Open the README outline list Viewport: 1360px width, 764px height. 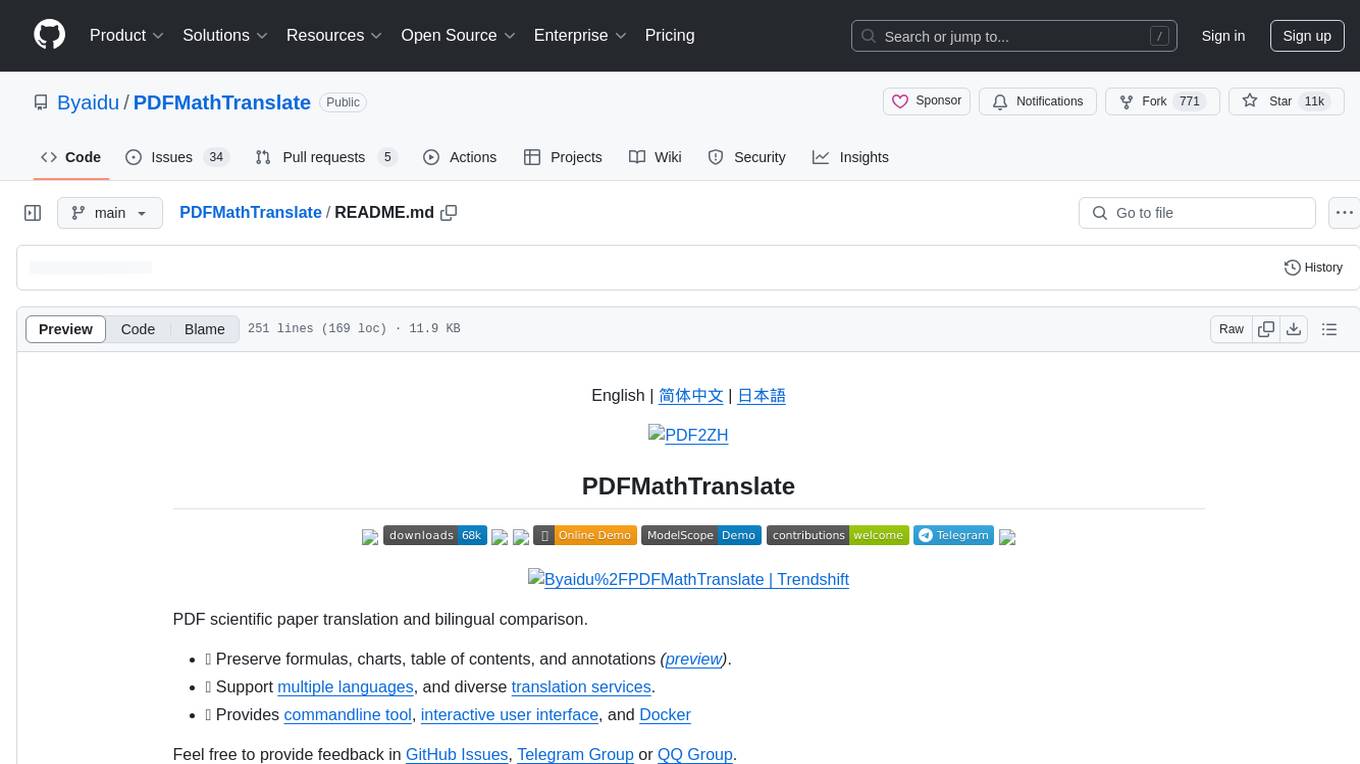(1329, 329)
